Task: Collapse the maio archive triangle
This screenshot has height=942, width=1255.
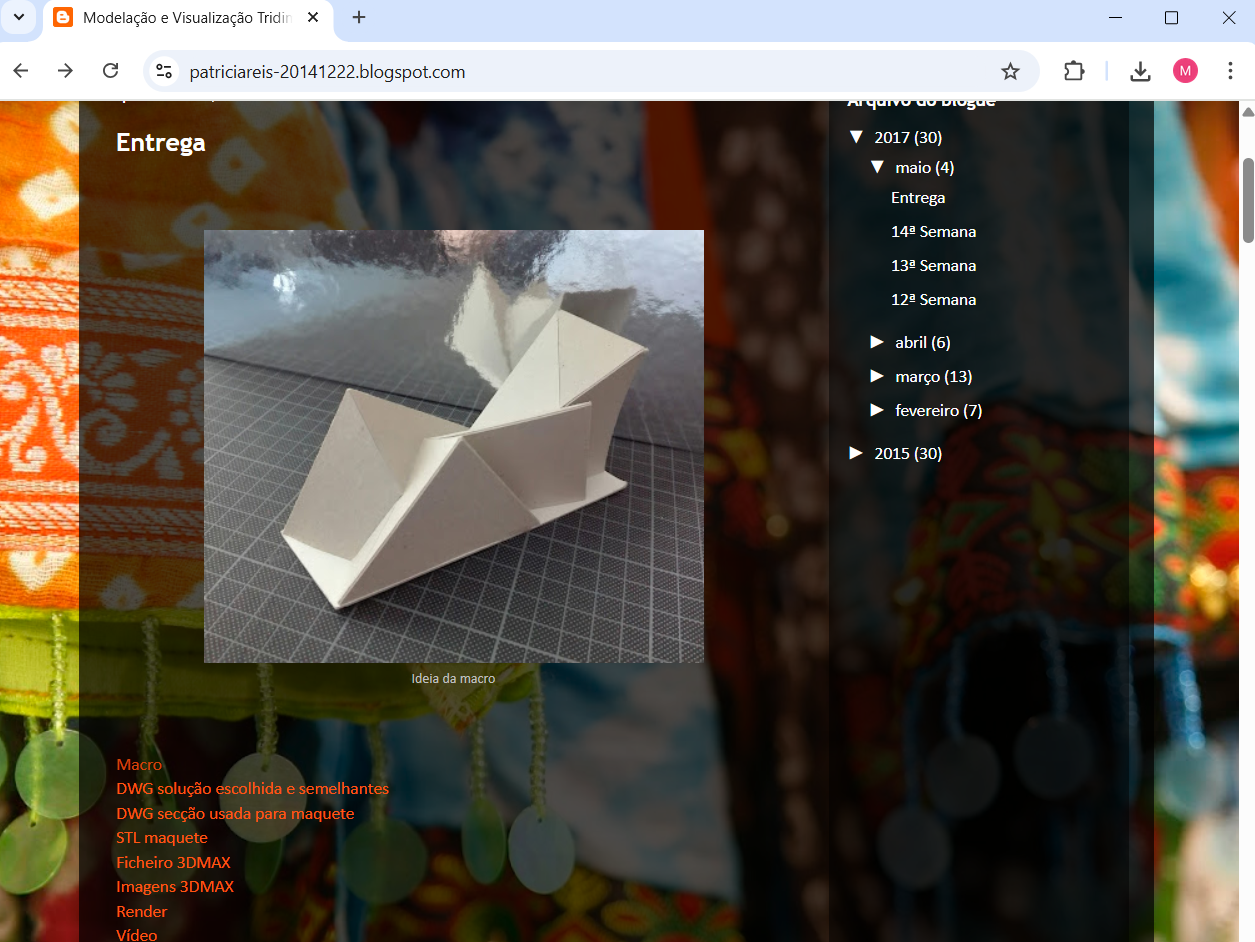Action: (x=877, y=167)
